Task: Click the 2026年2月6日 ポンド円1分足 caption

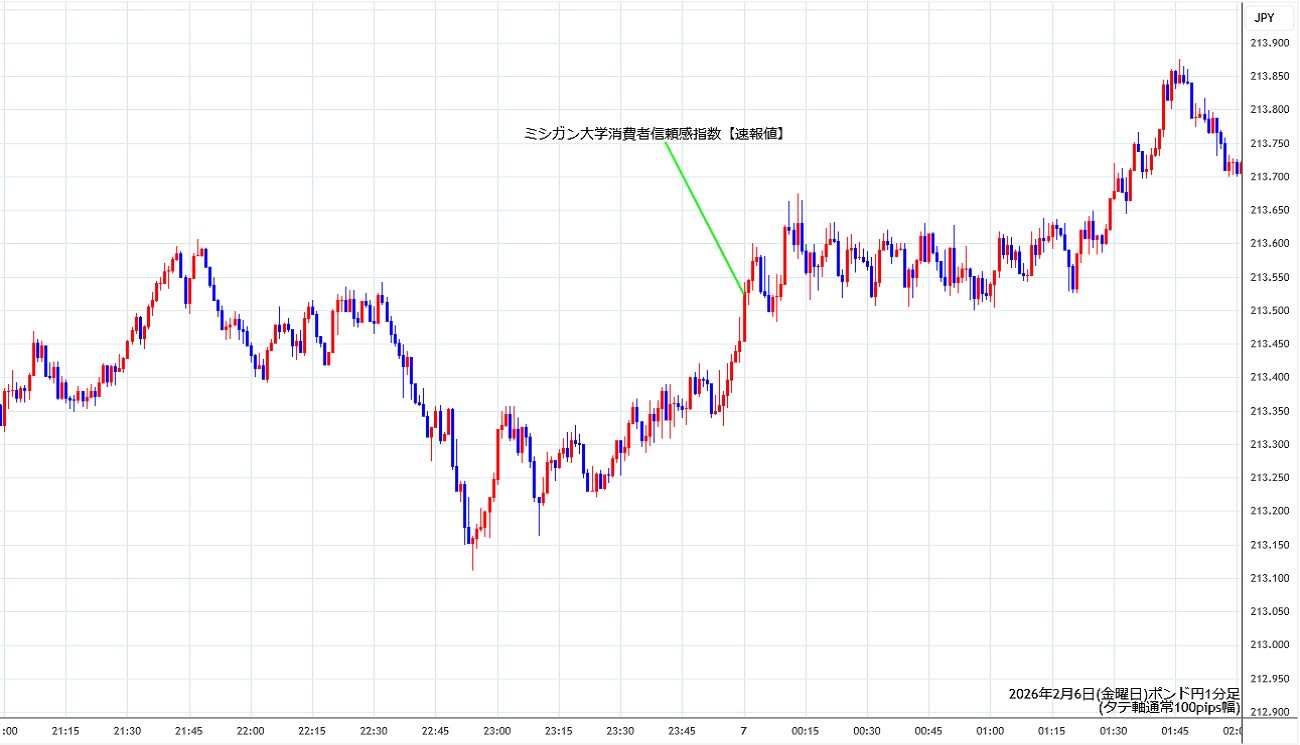Action: pos(1124,693)
